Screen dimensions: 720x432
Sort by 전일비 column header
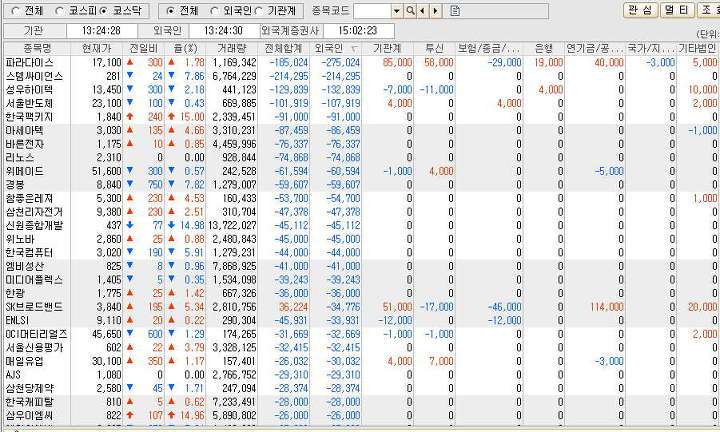point(144,48)
